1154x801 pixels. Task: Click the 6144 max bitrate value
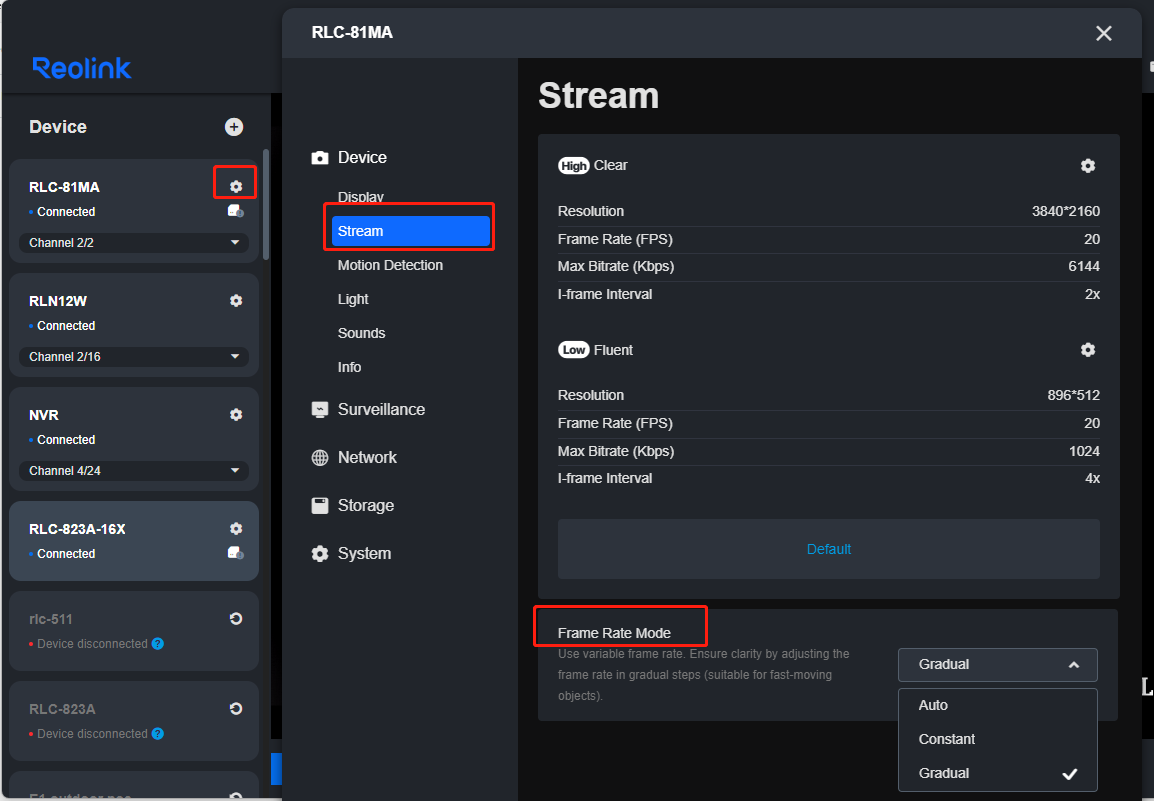point(1084,267)
